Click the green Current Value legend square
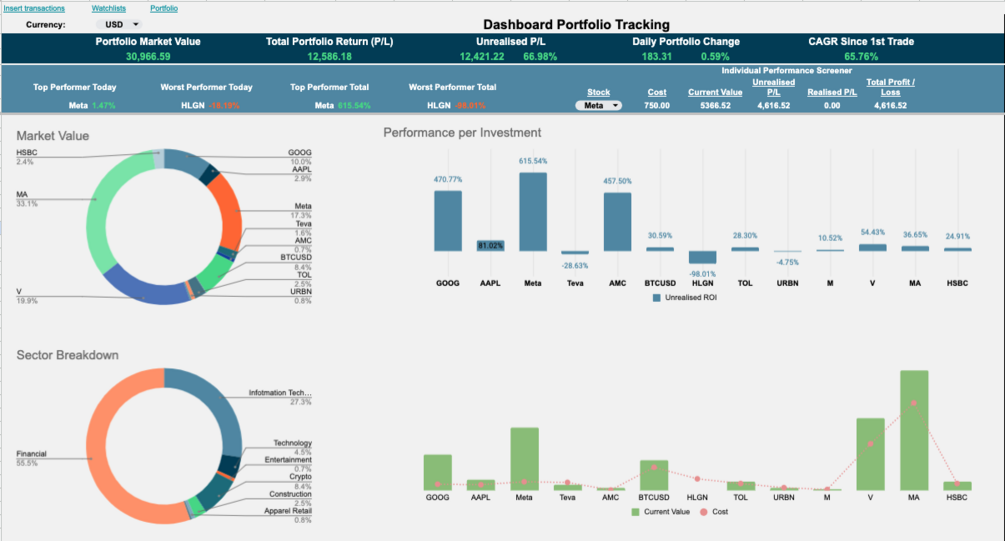This screenshot has width=1005, height=541. click(635, 512)
